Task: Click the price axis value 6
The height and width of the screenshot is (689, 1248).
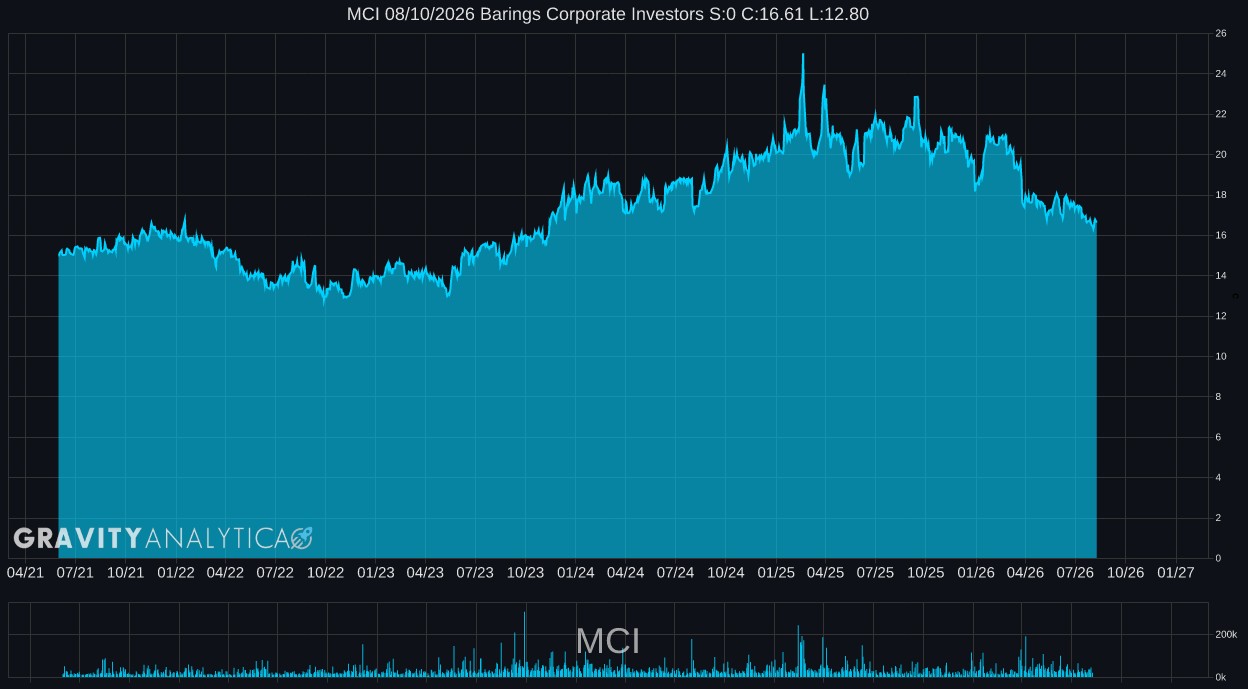Action: tap(1217, 438)
